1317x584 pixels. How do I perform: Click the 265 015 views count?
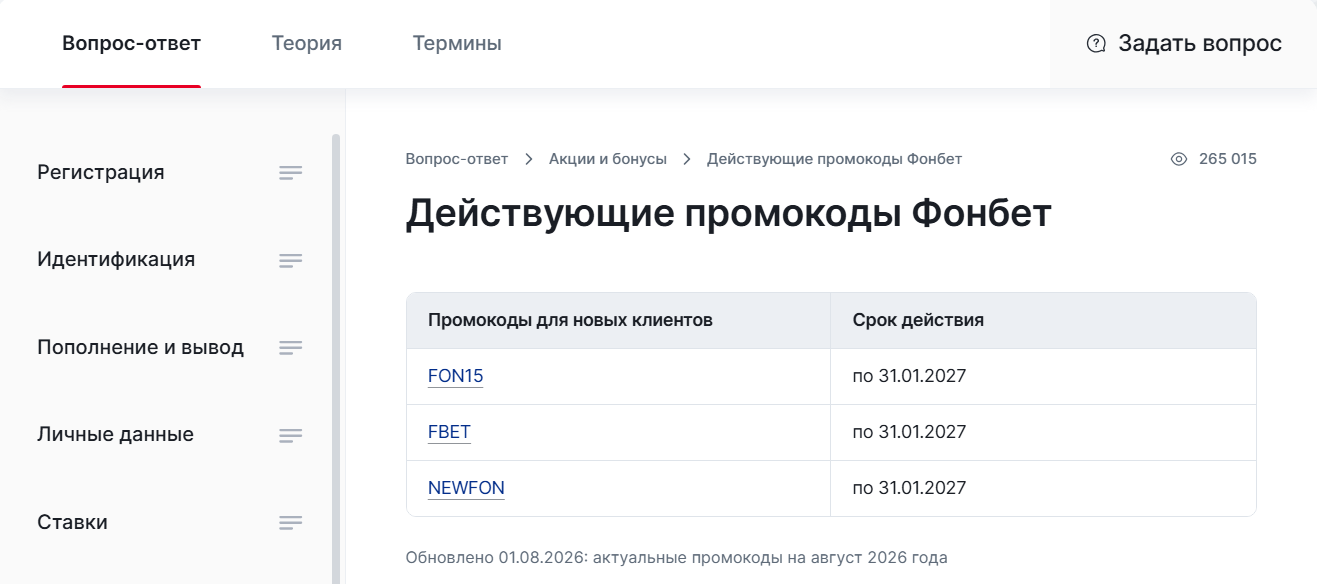click(1228, 159)
